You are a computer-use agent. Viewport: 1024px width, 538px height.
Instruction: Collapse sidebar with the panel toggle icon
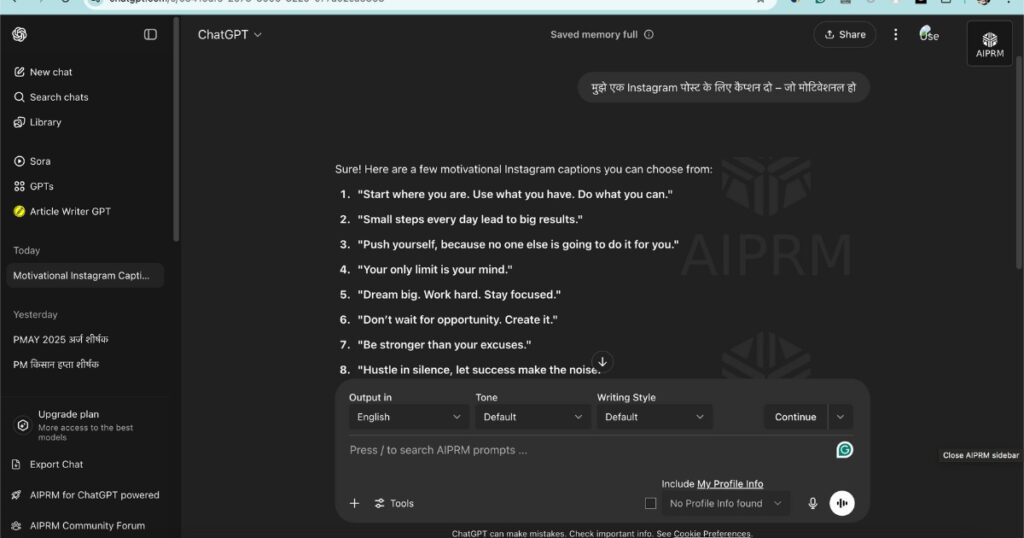tap(150, 35)
